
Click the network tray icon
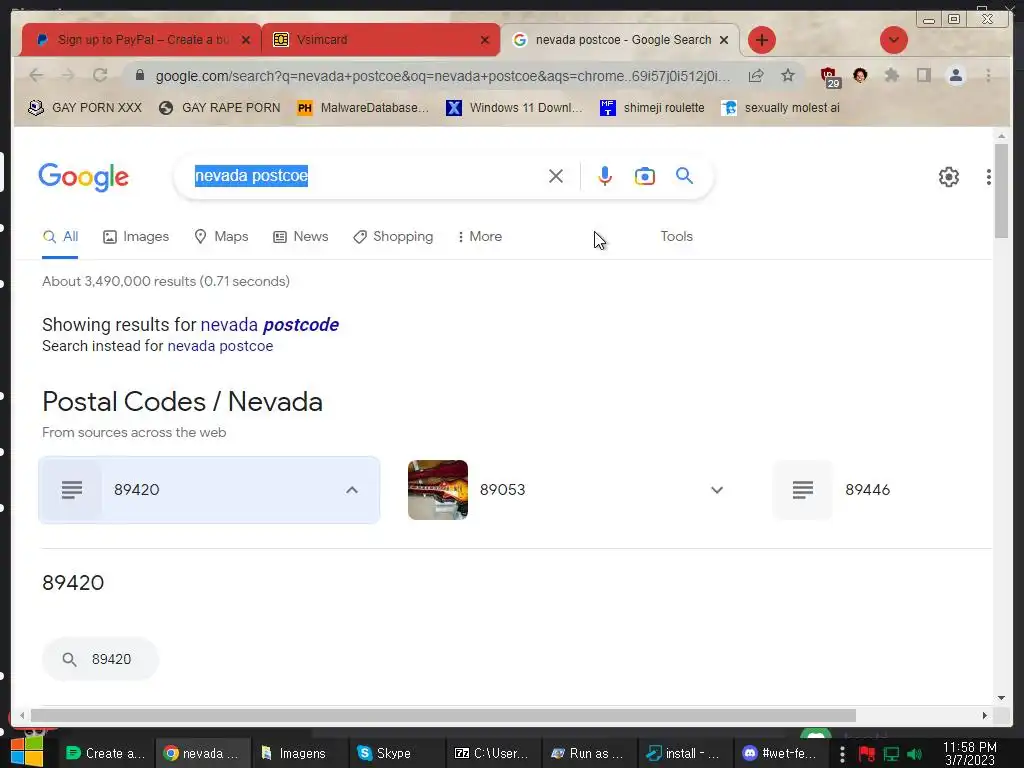[x=891, y=754]
